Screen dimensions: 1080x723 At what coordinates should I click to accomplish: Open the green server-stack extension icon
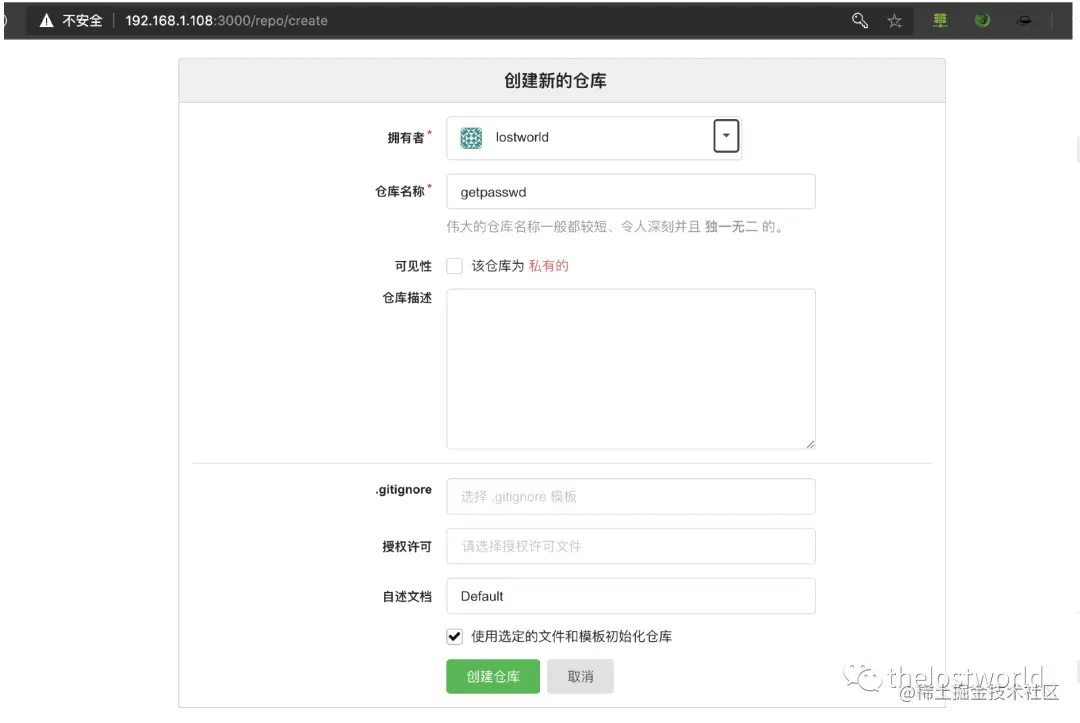939,20
